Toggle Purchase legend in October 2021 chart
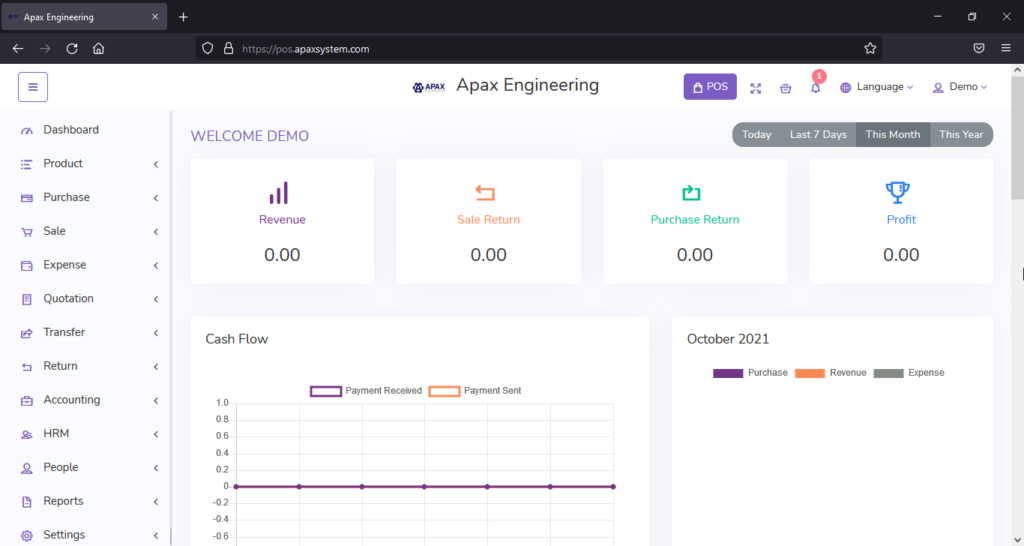The image size is (1024, 546). click(x=750, y=373)
